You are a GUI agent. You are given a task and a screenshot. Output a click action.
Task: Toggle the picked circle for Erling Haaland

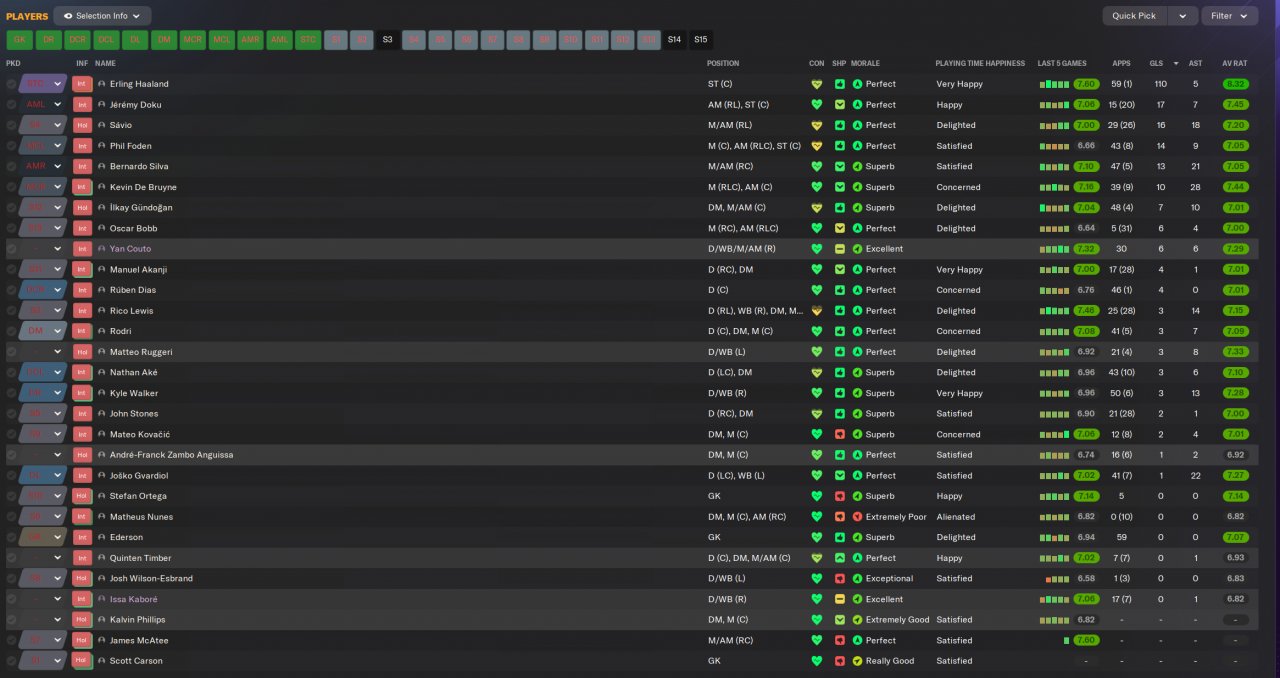[11, 84]
